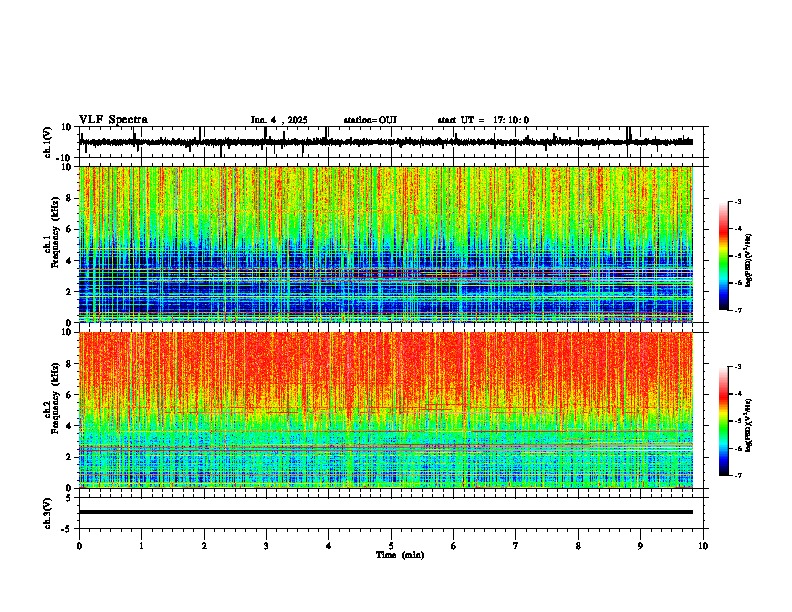Click time axis tick label "6"
The image size is (792, 612).
pos(454,546)
